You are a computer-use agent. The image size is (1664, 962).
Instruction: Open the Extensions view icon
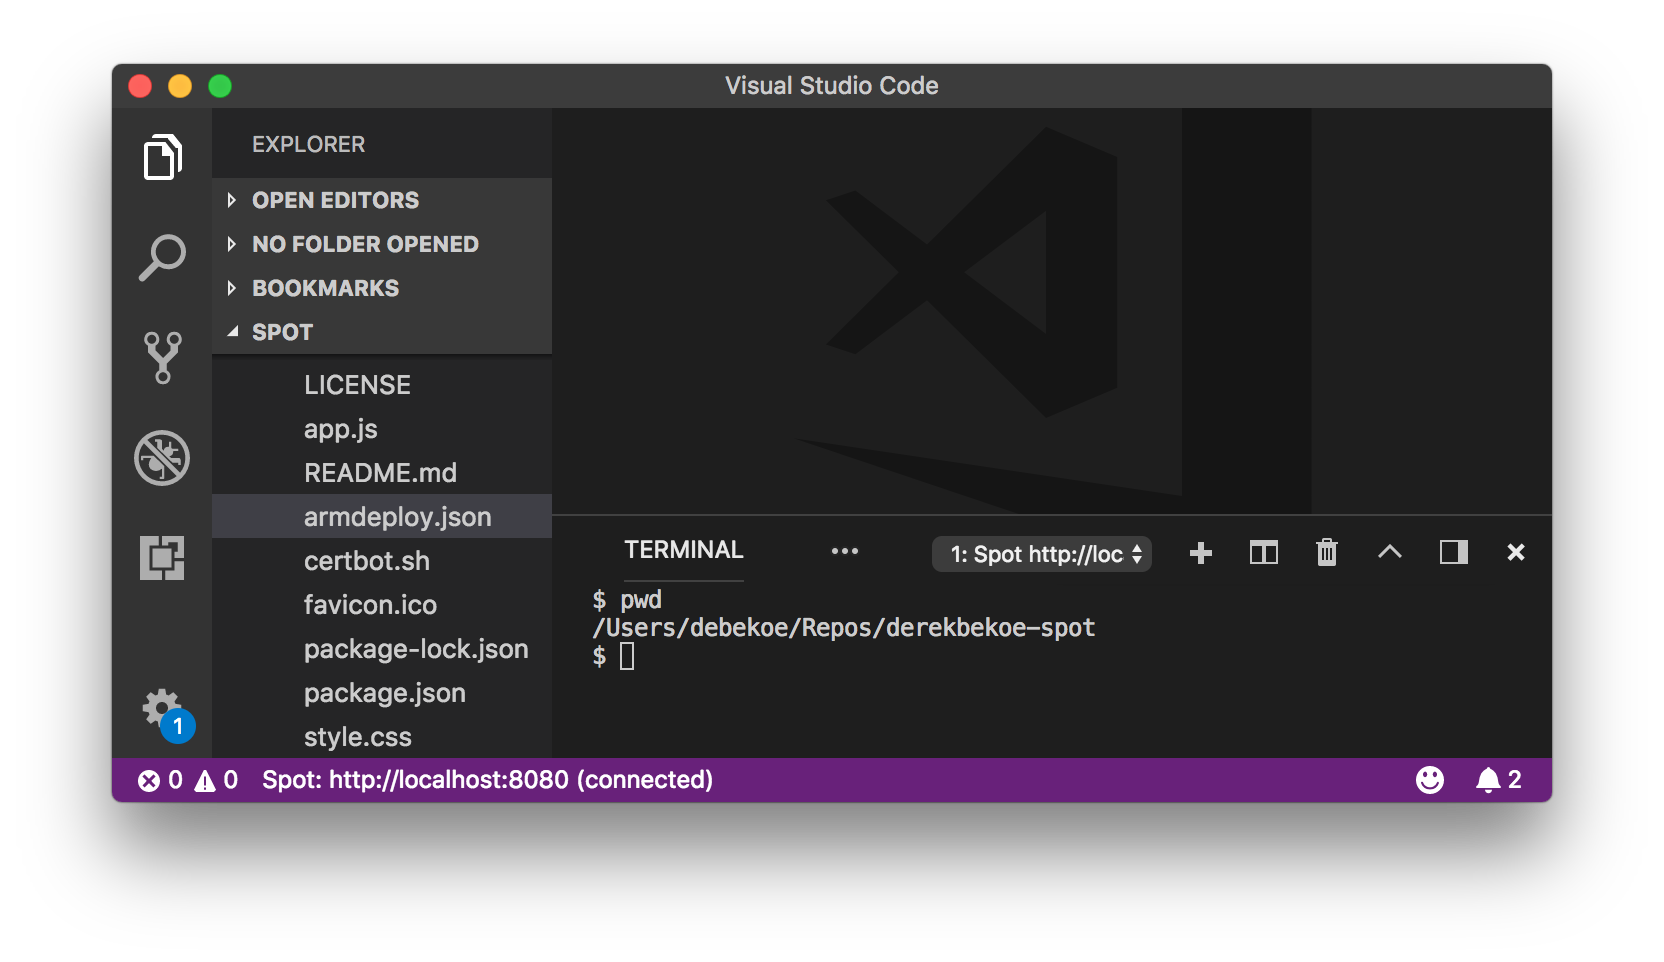(162, 558)
